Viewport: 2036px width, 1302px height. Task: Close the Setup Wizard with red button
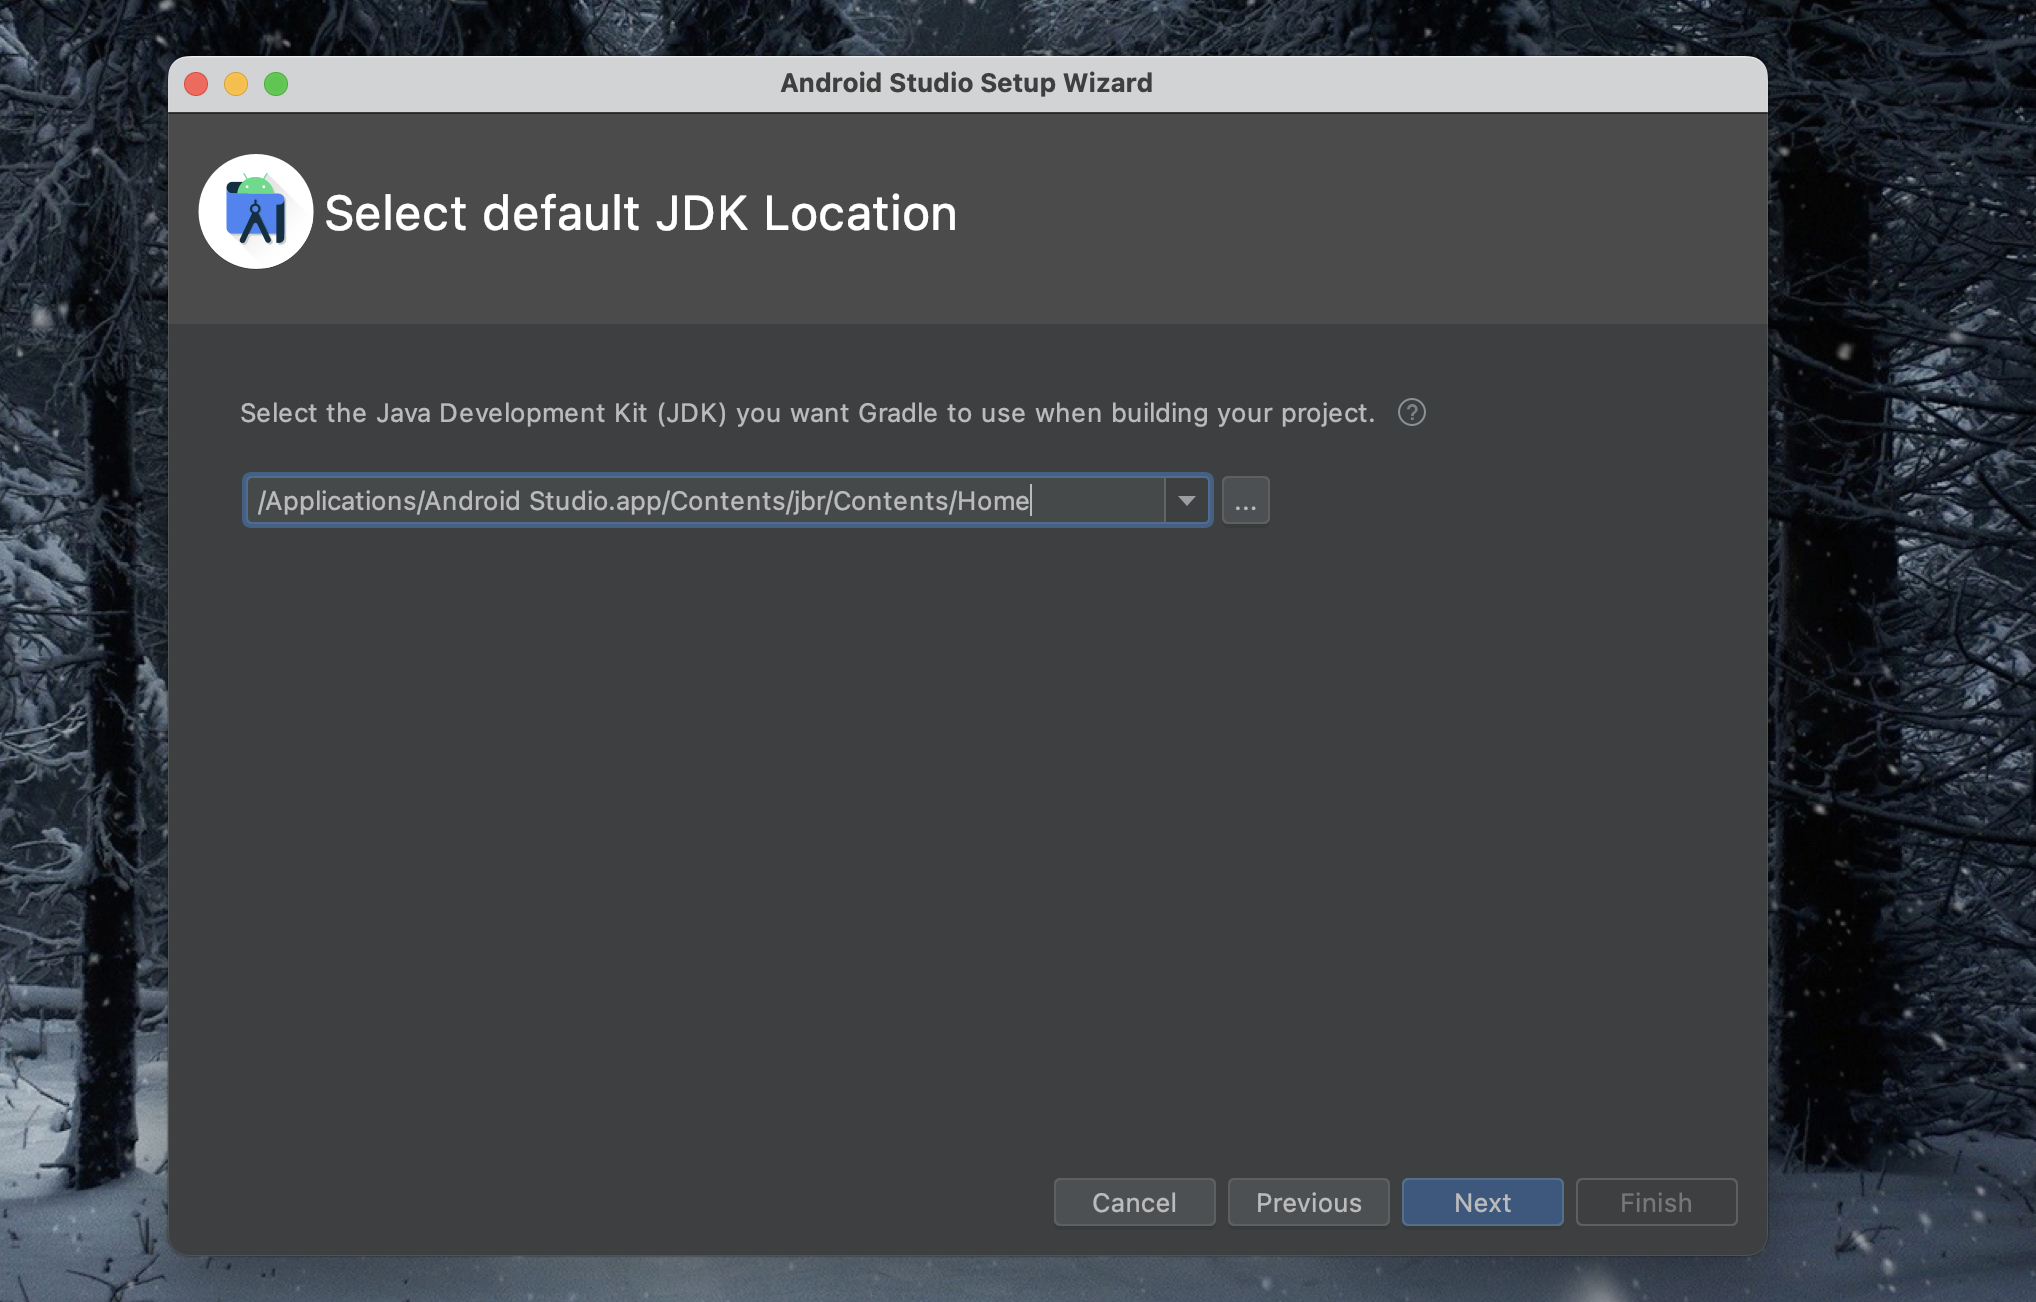tap(196, 84)
